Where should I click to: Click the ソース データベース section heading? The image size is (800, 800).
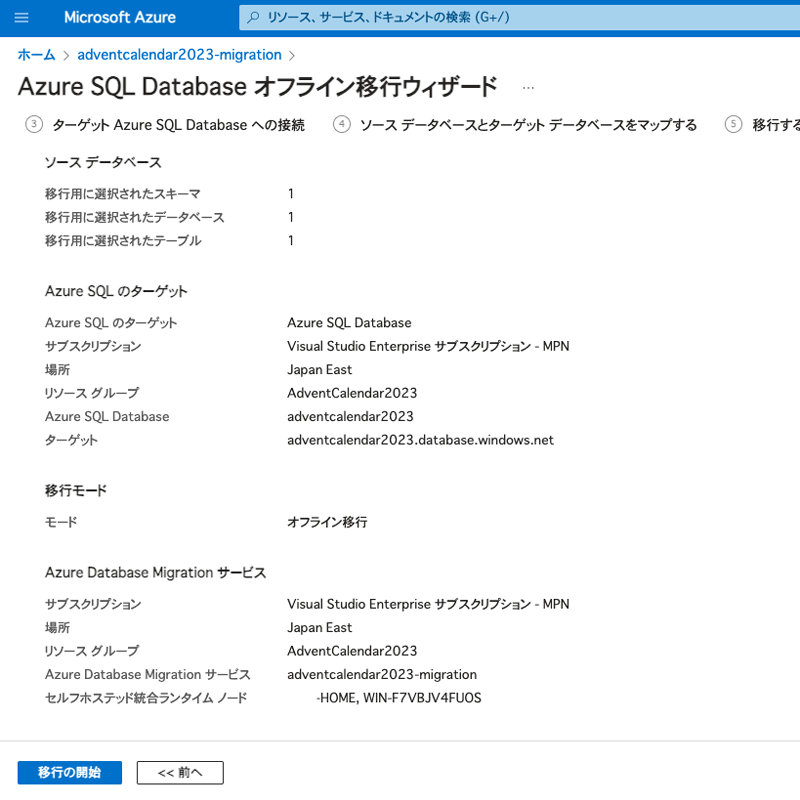pos(103,162)
